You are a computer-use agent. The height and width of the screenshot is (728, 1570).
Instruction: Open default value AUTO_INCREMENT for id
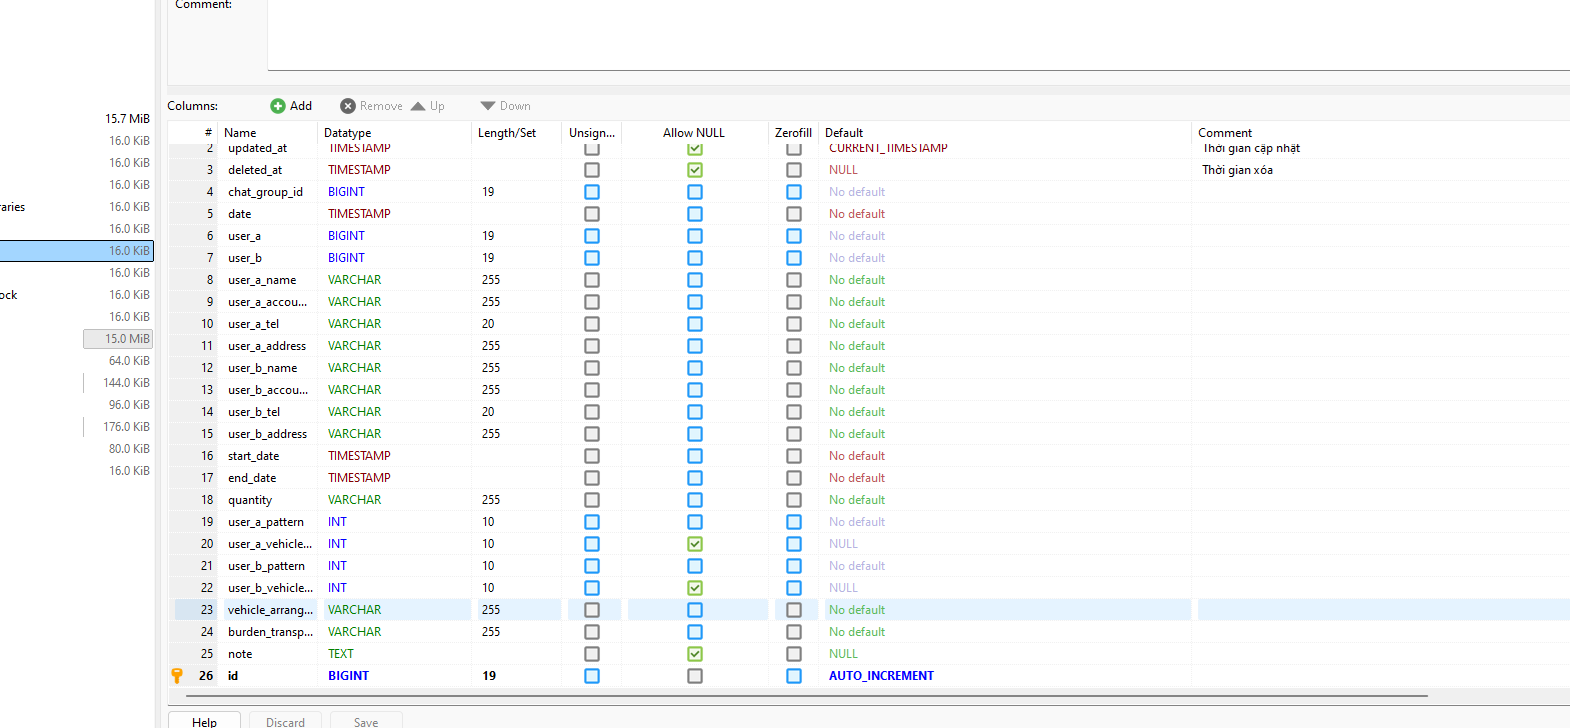[881, 676]
